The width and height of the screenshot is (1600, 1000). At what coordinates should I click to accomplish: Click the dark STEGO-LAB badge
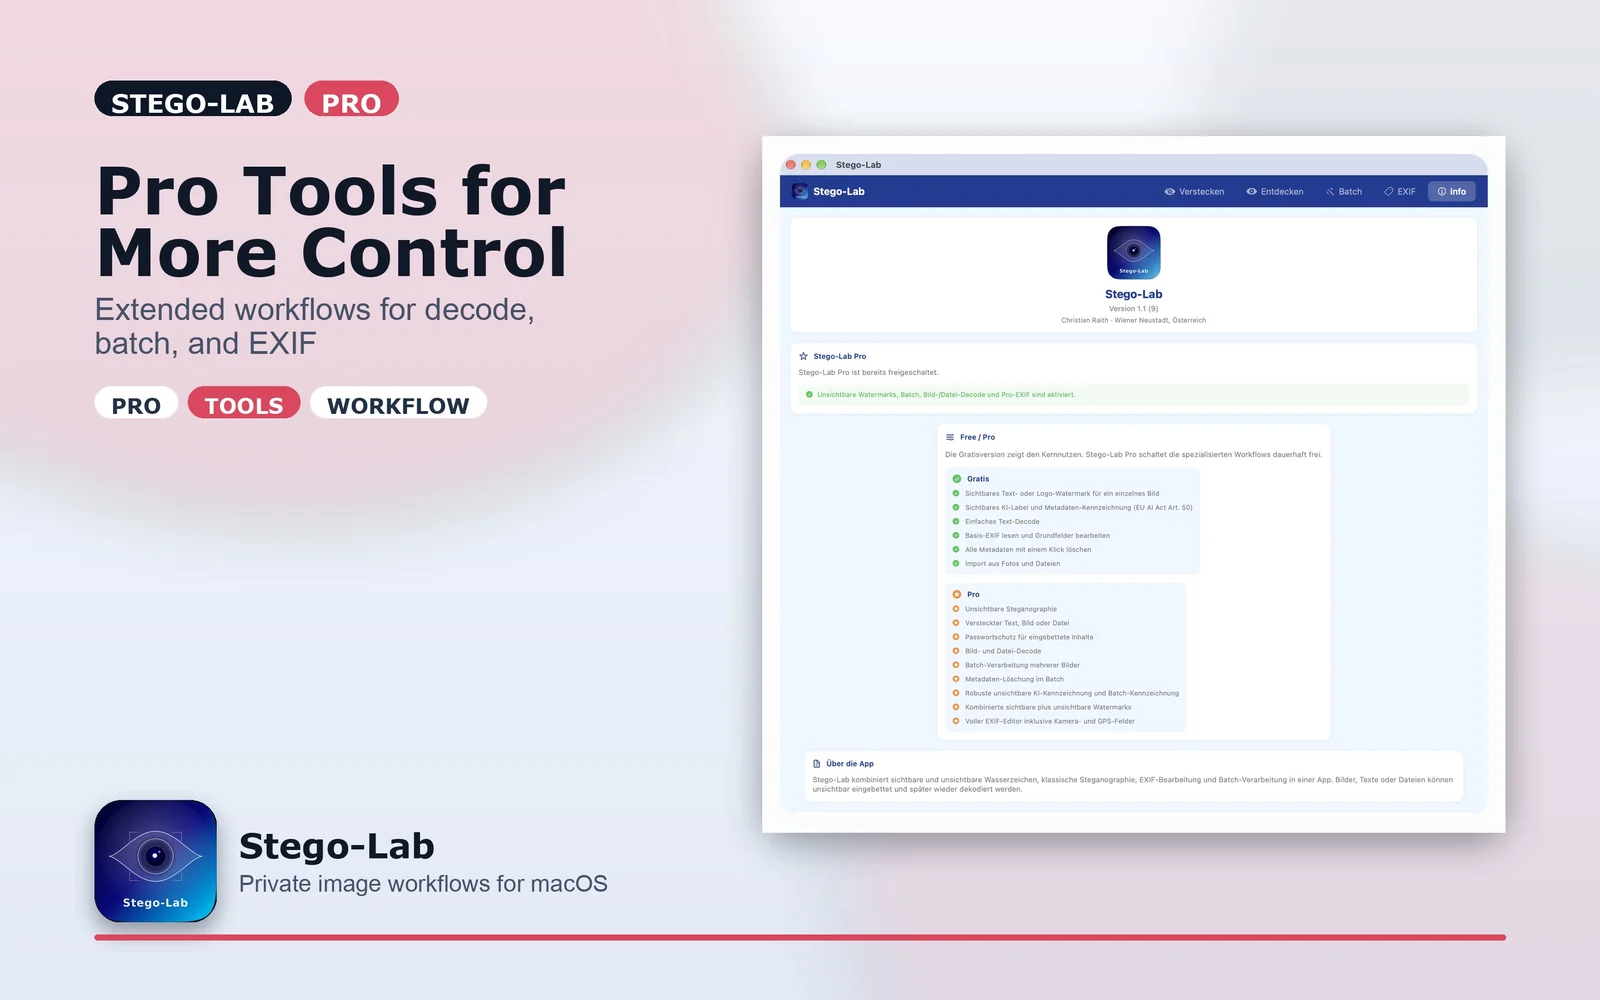[x=193, y=99]
